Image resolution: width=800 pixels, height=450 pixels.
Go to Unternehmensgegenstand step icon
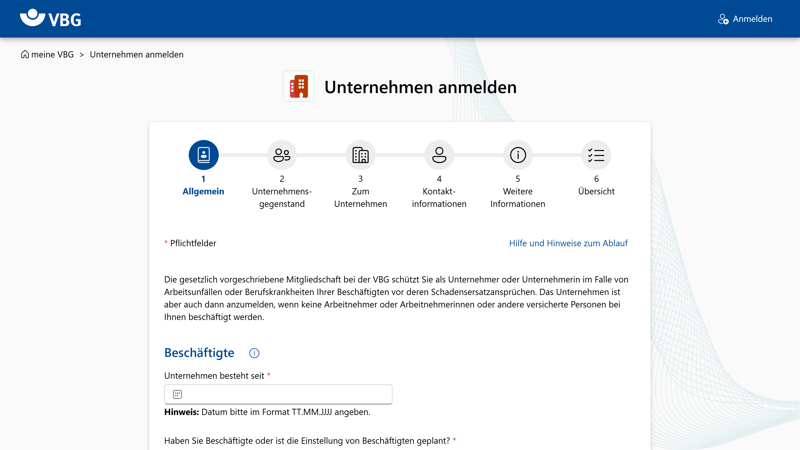pos(282,155)
